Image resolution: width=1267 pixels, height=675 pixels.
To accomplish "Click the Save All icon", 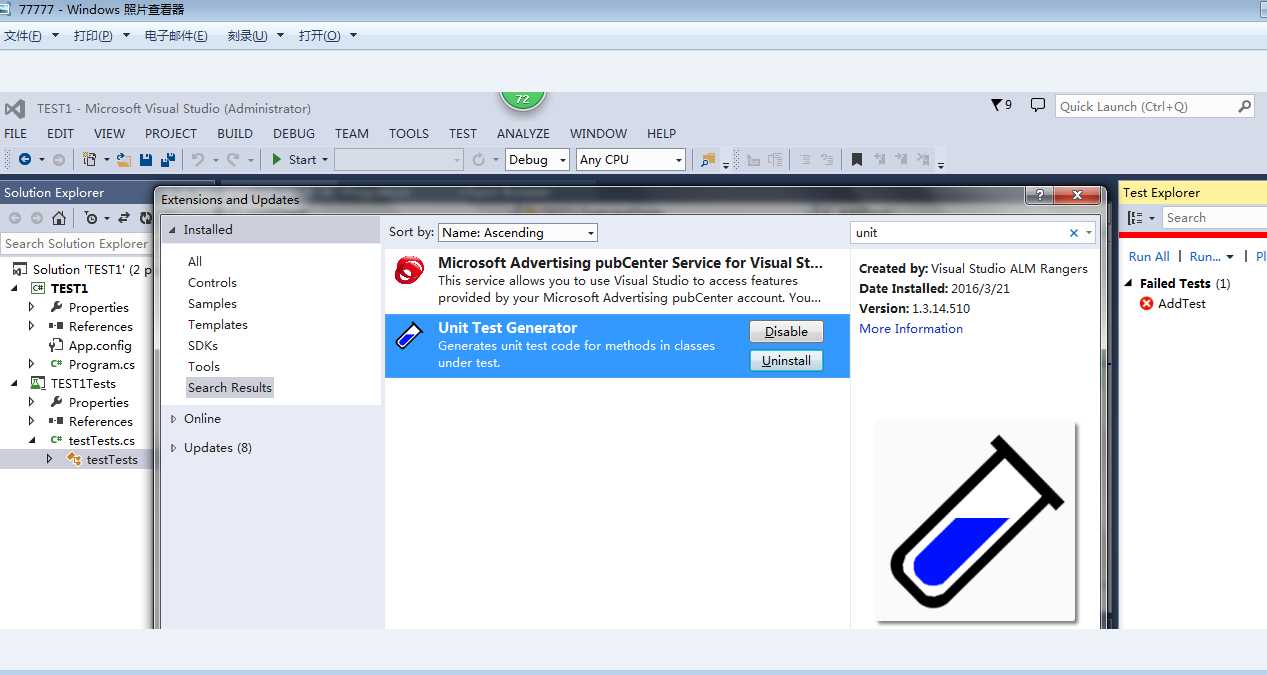I will (x=168, y=159).
